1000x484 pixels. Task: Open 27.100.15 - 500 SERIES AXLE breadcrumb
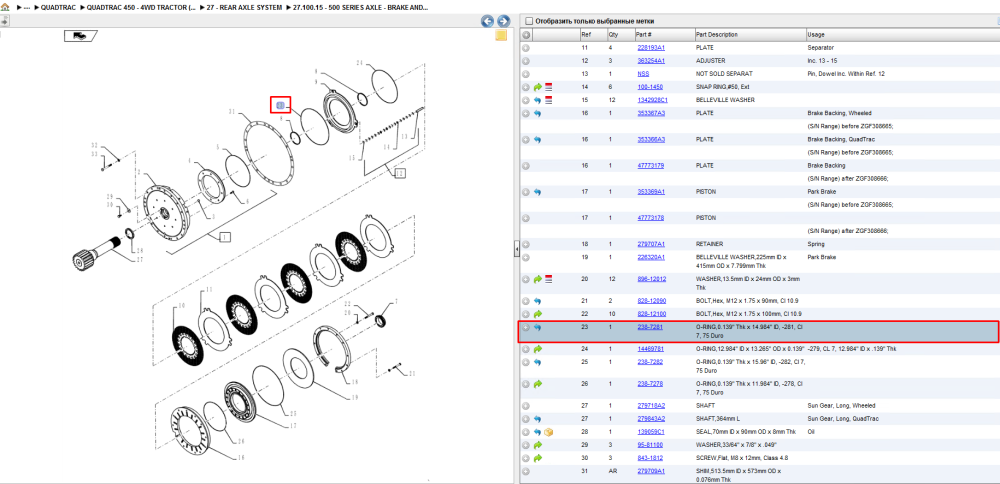tap(360, 7)
